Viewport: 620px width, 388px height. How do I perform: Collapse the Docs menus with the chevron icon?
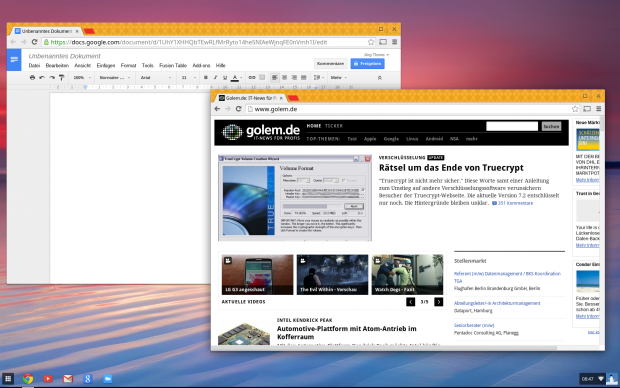coord(380,78)
